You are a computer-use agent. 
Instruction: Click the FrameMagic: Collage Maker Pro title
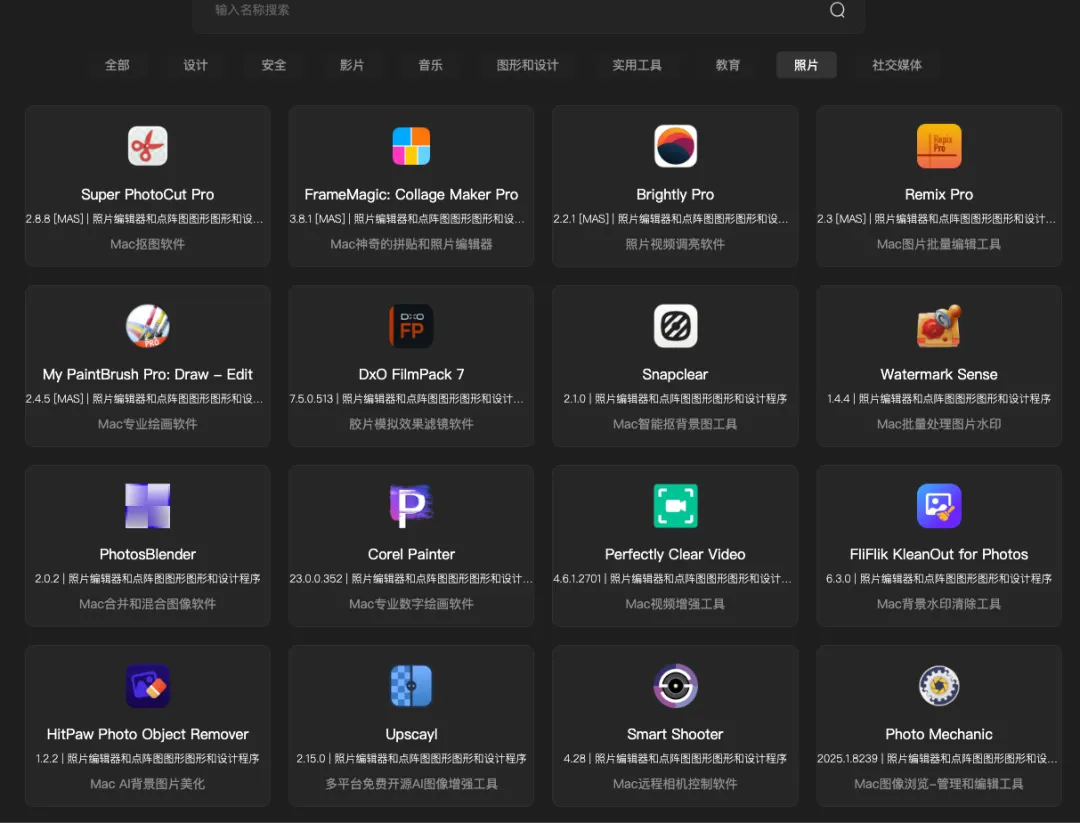(x=411, y=195)
